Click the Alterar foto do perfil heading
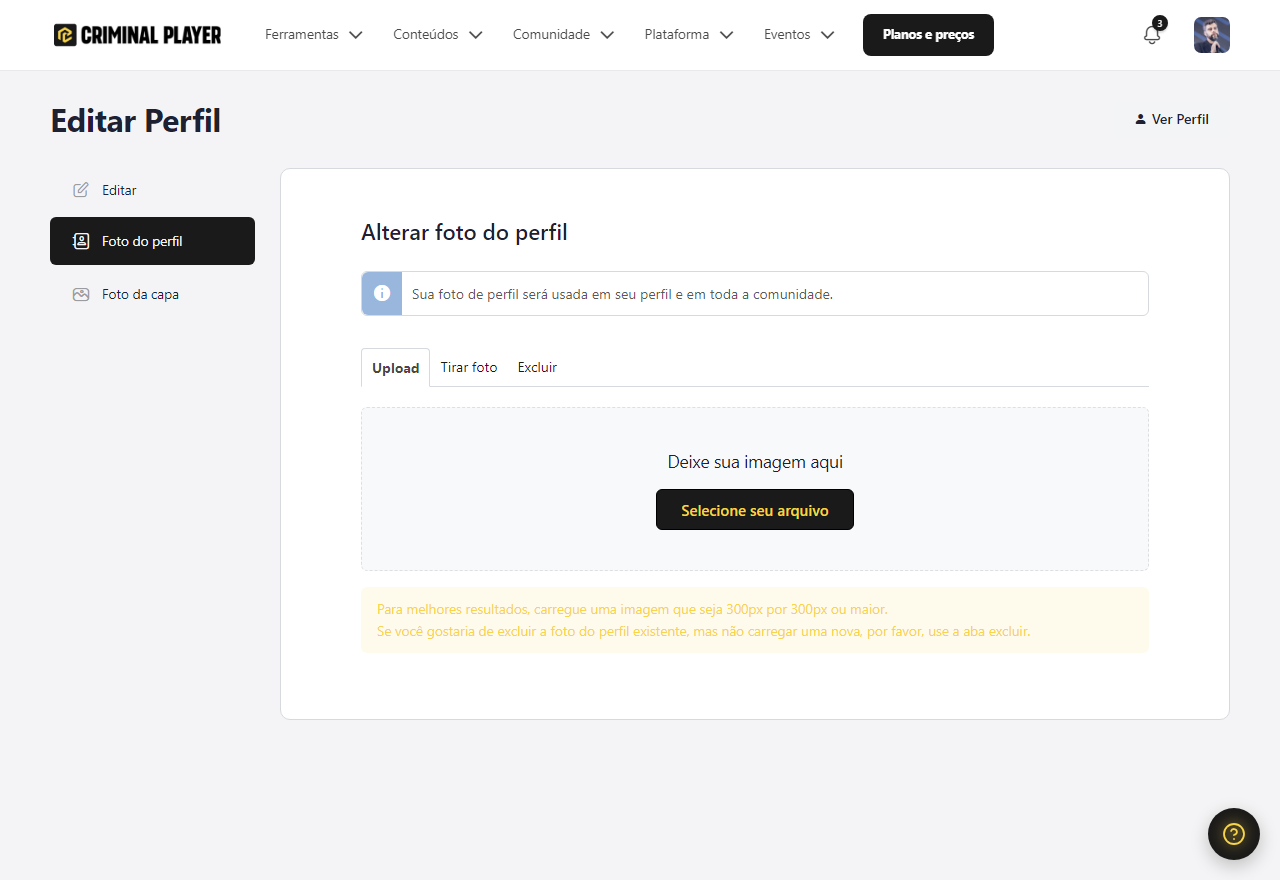Viewport: 1280px width, 880px height. 464,233
